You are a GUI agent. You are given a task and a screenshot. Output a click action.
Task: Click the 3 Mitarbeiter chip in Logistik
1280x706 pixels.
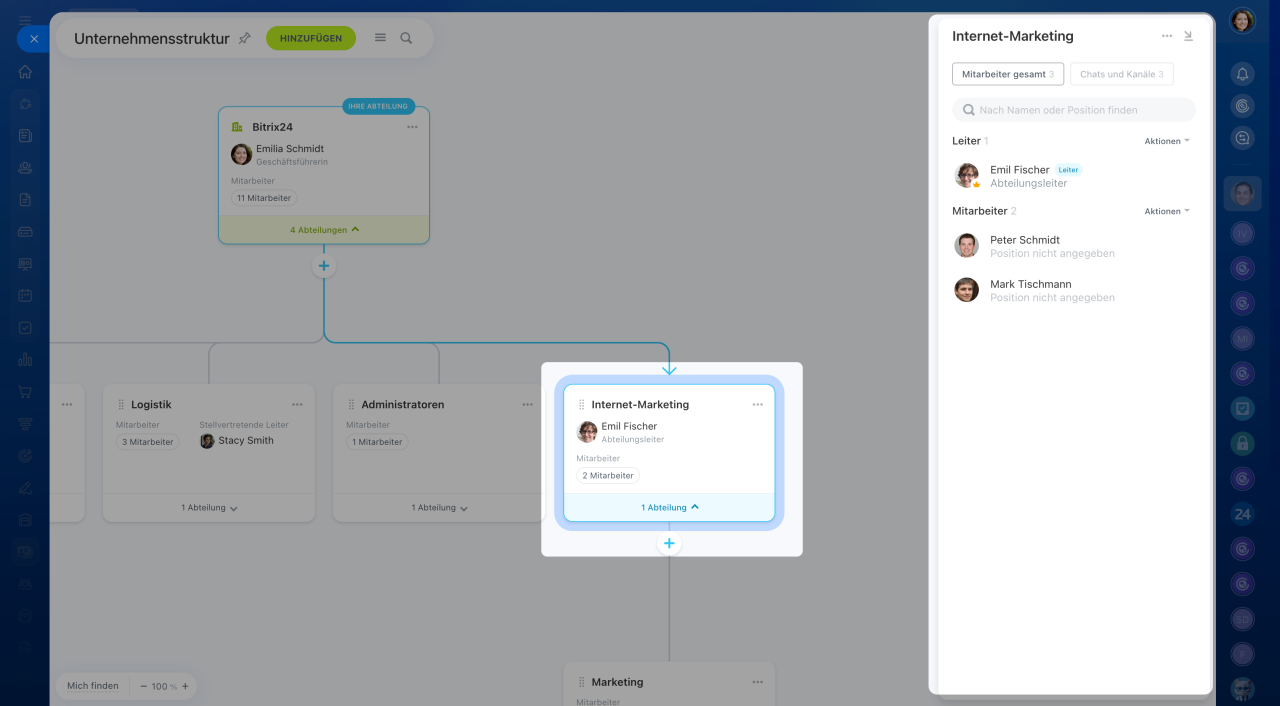(148, 442)
